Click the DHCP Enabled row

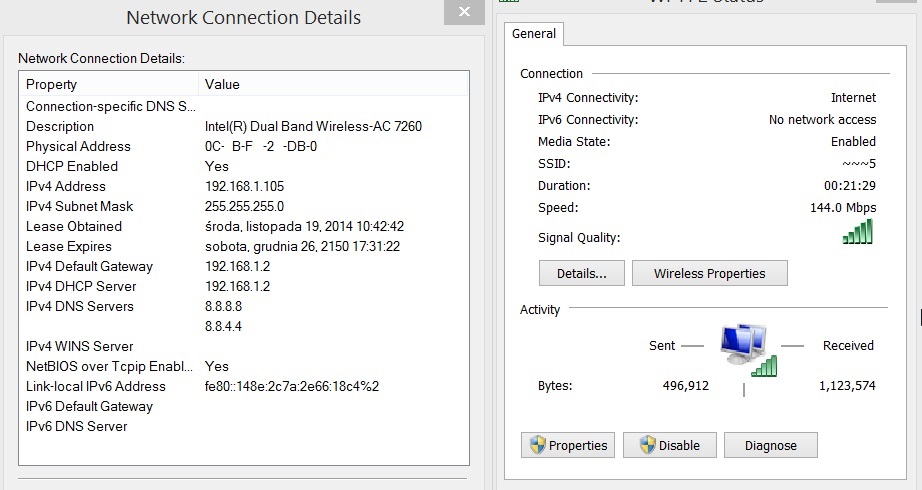(x=72, y=166)
